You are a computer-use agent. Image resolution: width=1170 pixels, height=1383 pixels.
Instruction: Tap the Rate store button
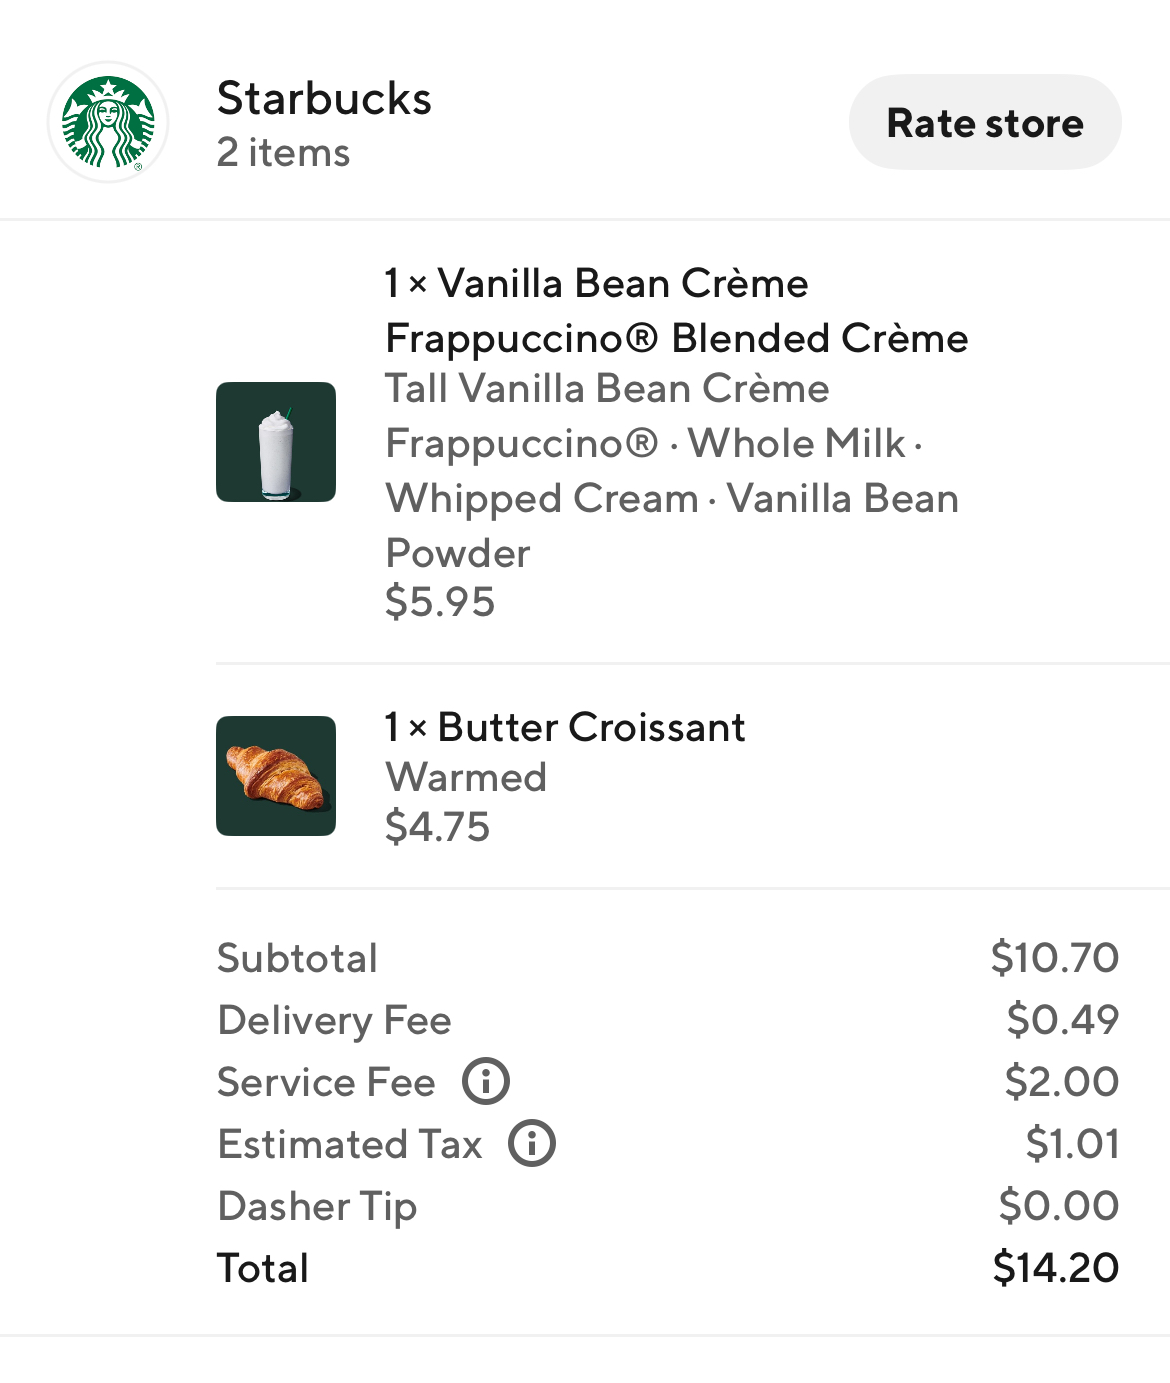[984, 122]
